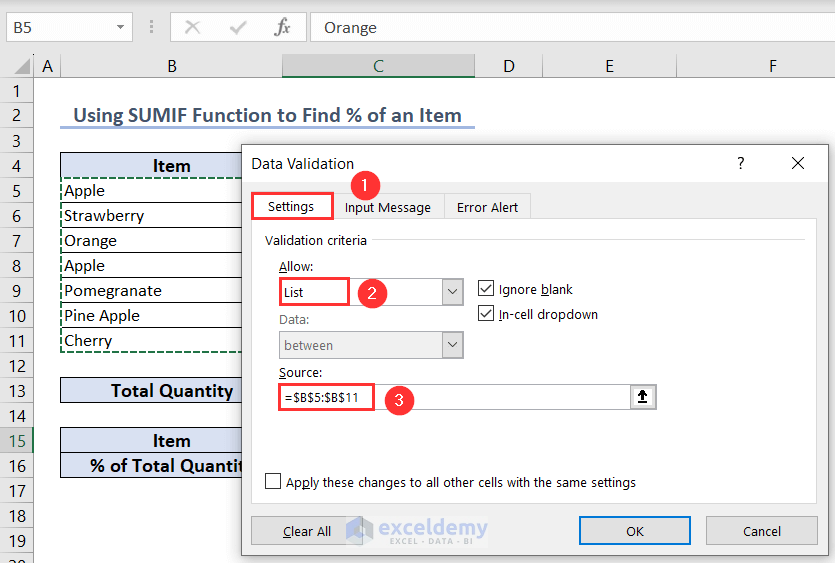Click the Clear All button

tap(306, 531)
